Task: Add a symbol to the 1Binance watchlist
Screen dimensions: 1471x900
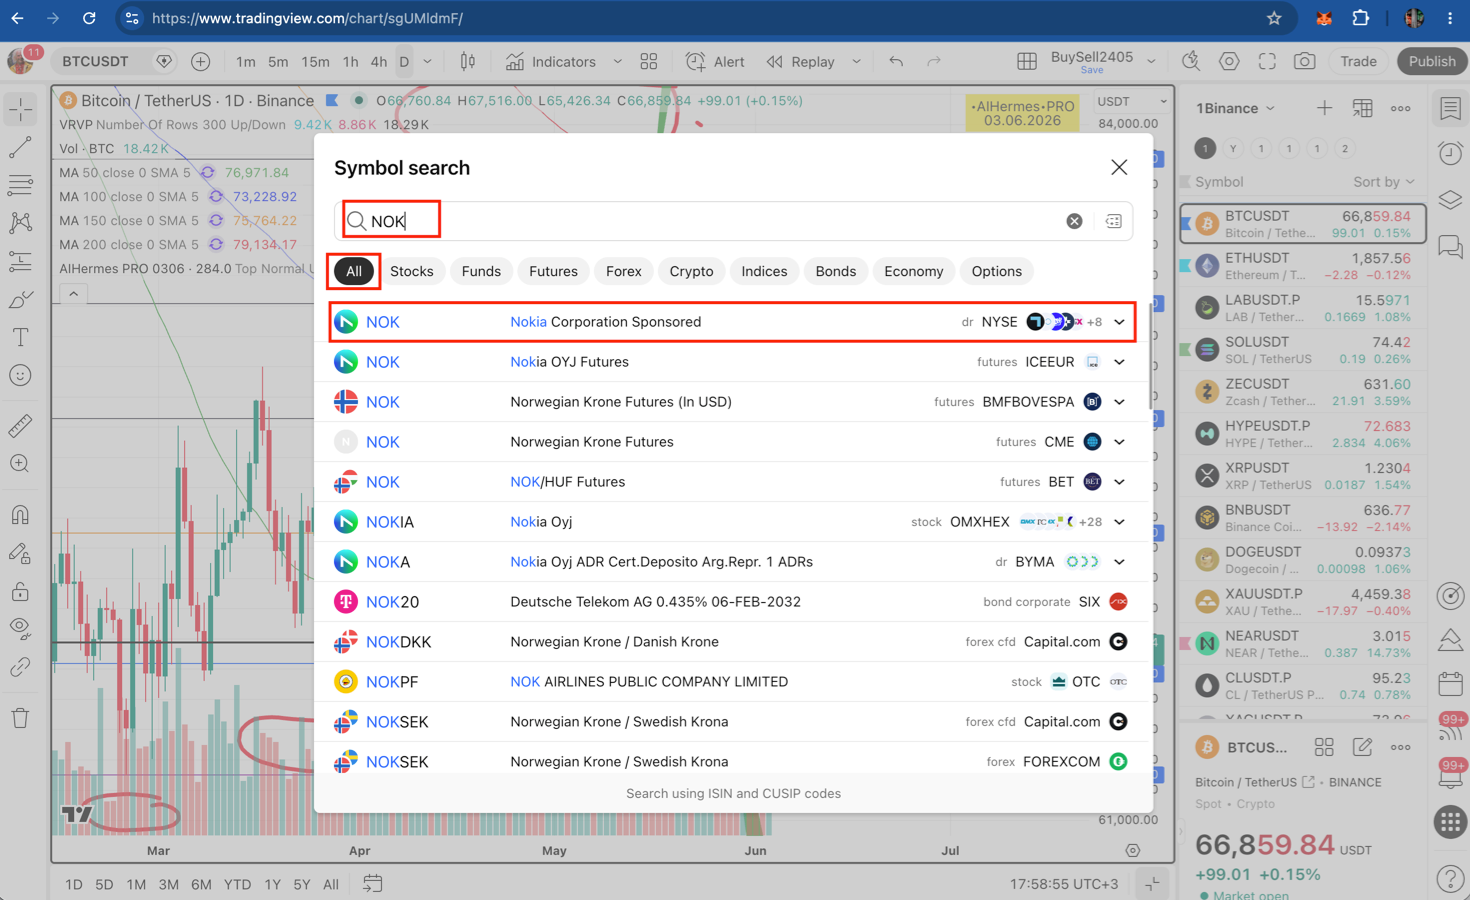Action: (1324, 108)
